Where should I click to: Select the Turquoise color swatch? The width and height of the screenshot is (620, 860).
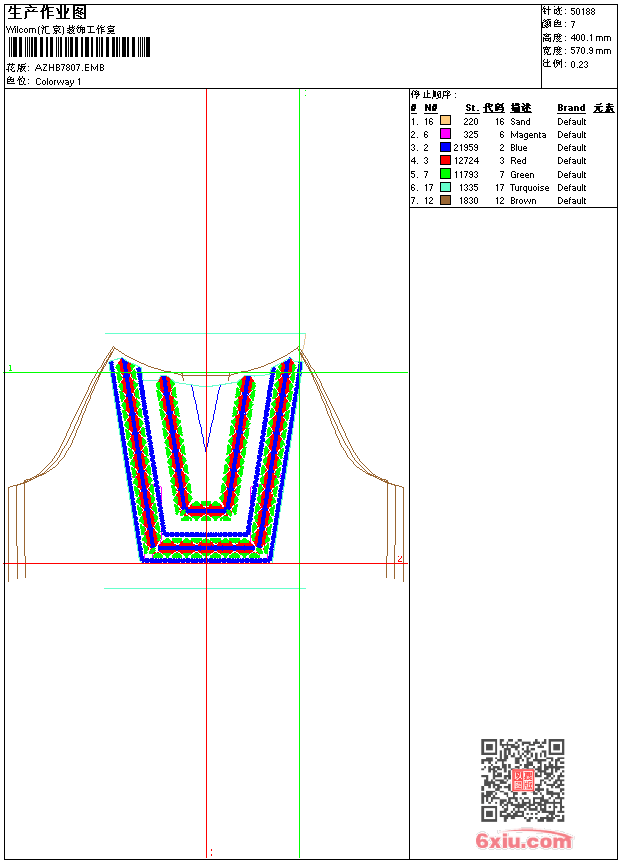click(x=445, y=187)
